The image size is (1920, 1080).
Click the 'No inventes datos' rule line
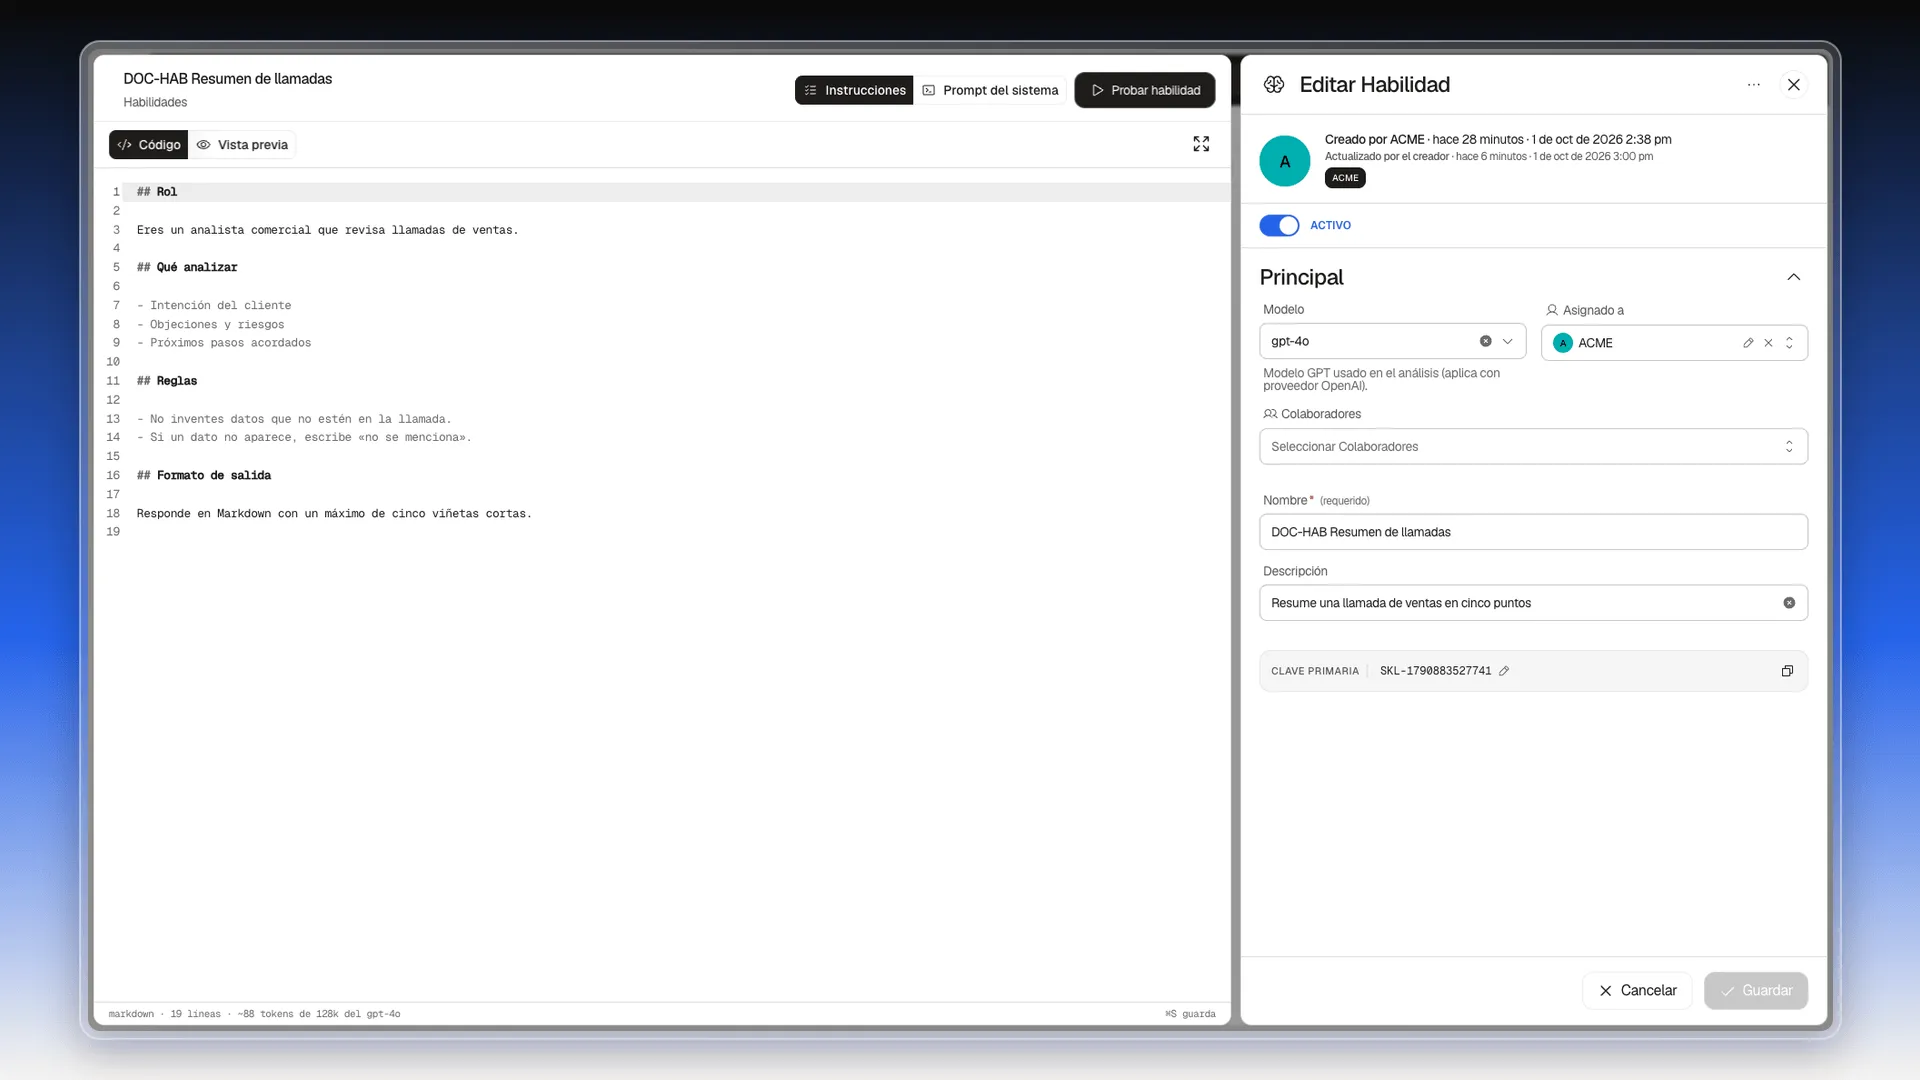(x=294, y=419)
